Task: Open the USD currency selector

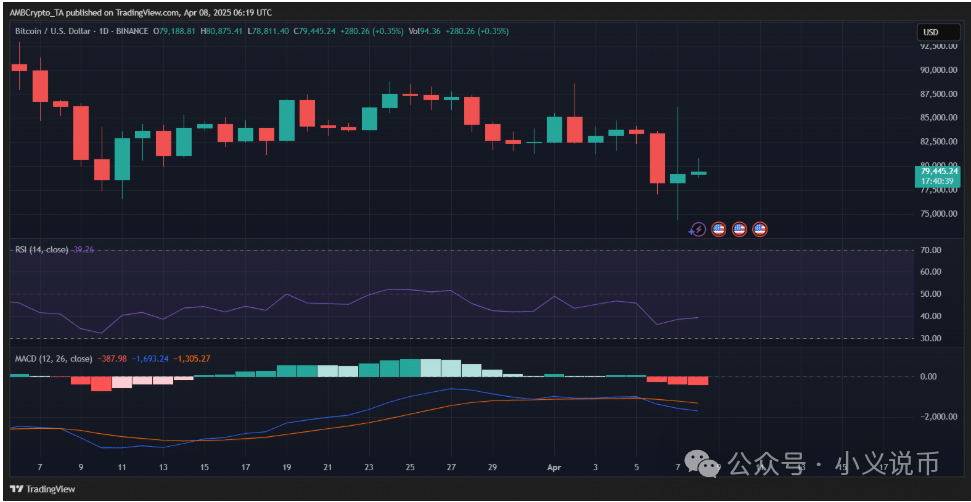Action: [930, 33]
